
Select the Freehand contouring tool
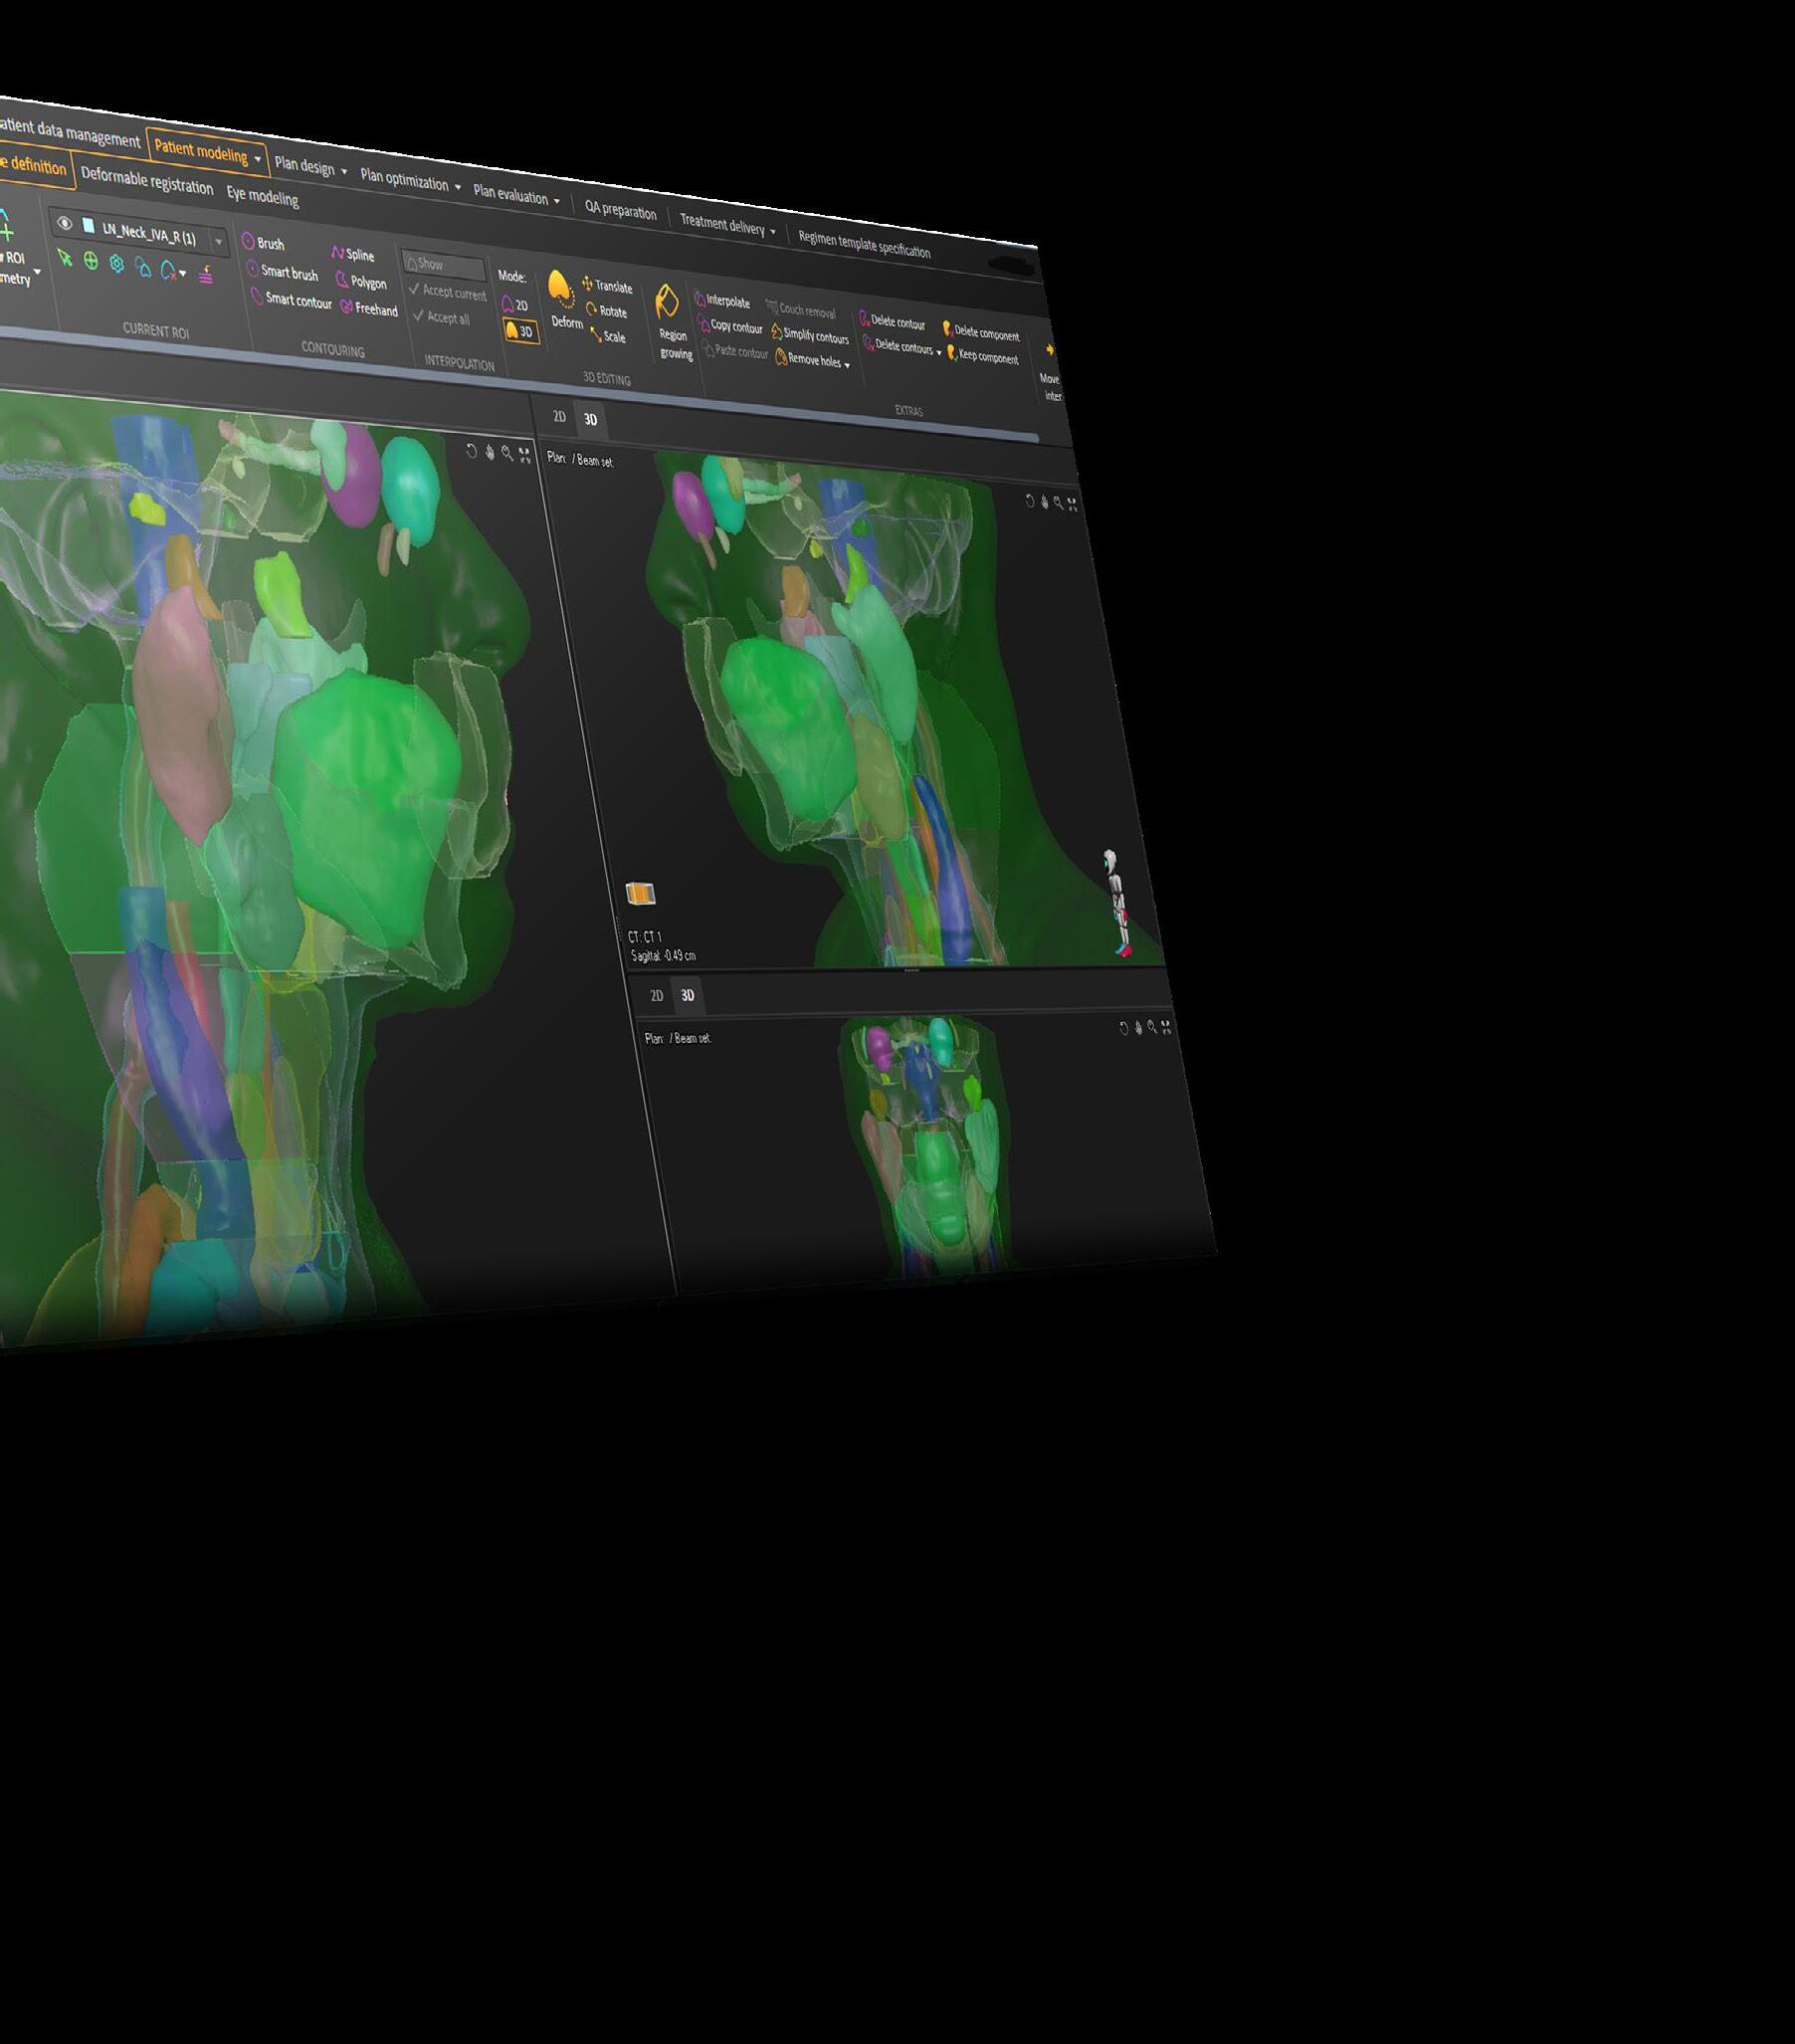369,308
